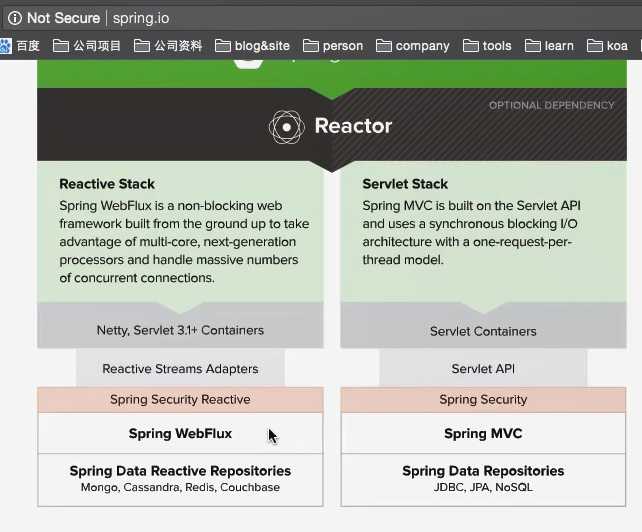Open the 公司项目 bookmarks folder

pos(87,45)
